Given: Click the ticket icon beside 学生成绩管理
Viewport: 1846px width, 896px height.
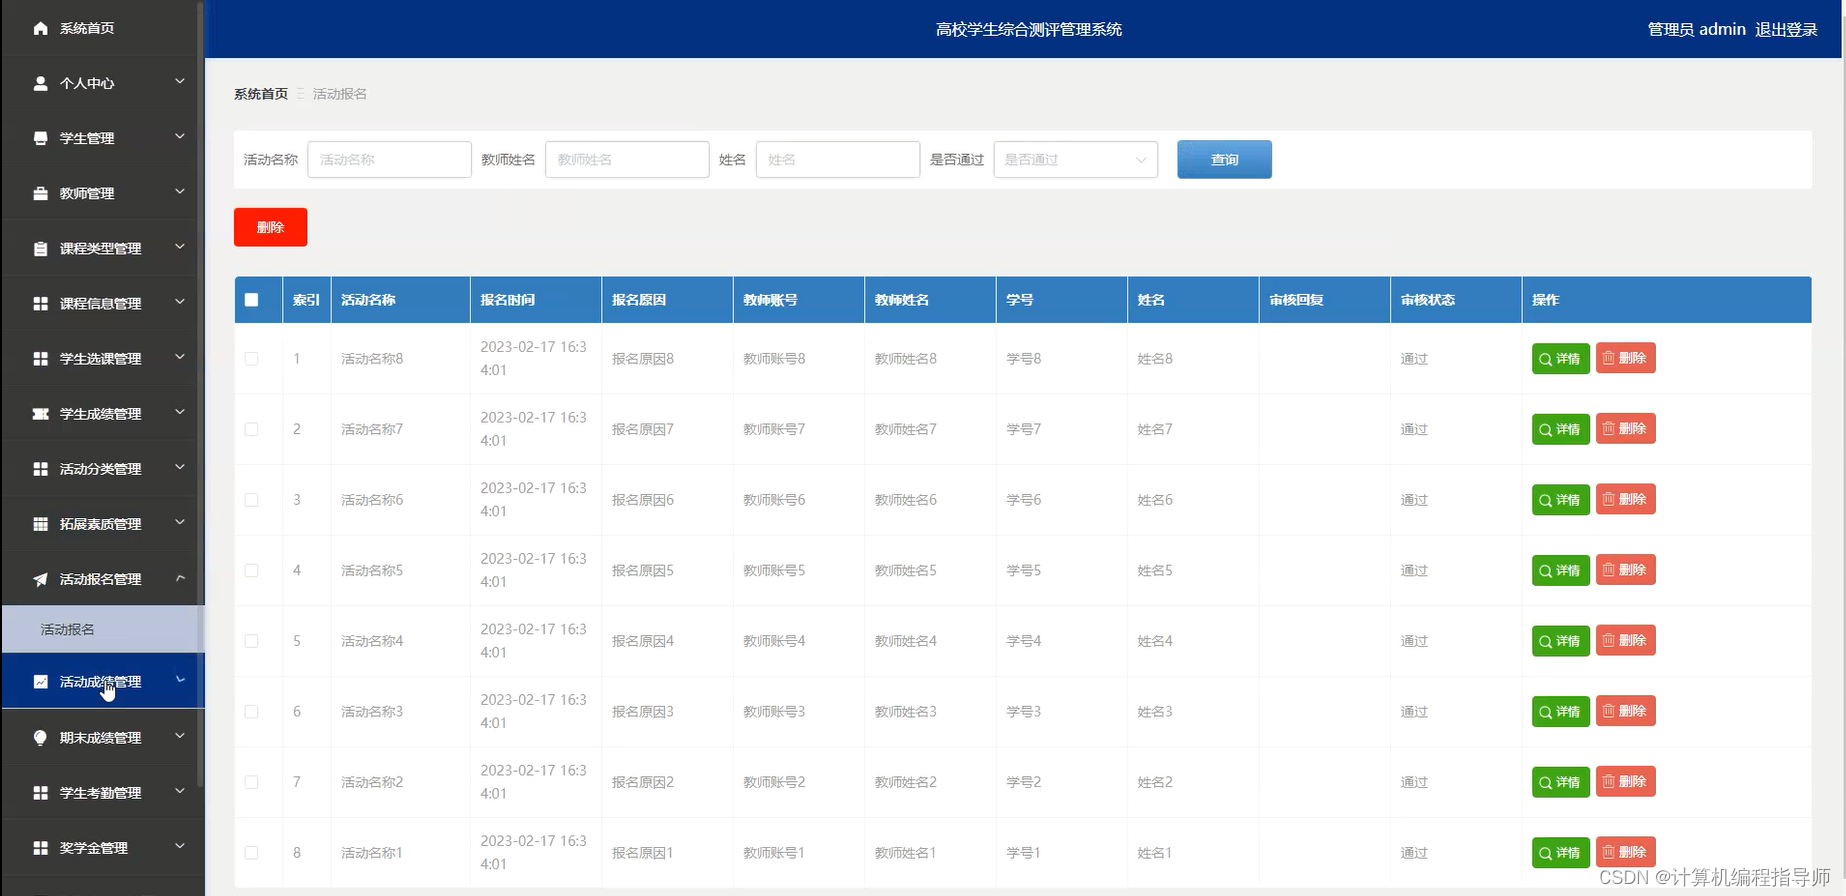Looking at the screenshot, I should [x=40, y=413].
